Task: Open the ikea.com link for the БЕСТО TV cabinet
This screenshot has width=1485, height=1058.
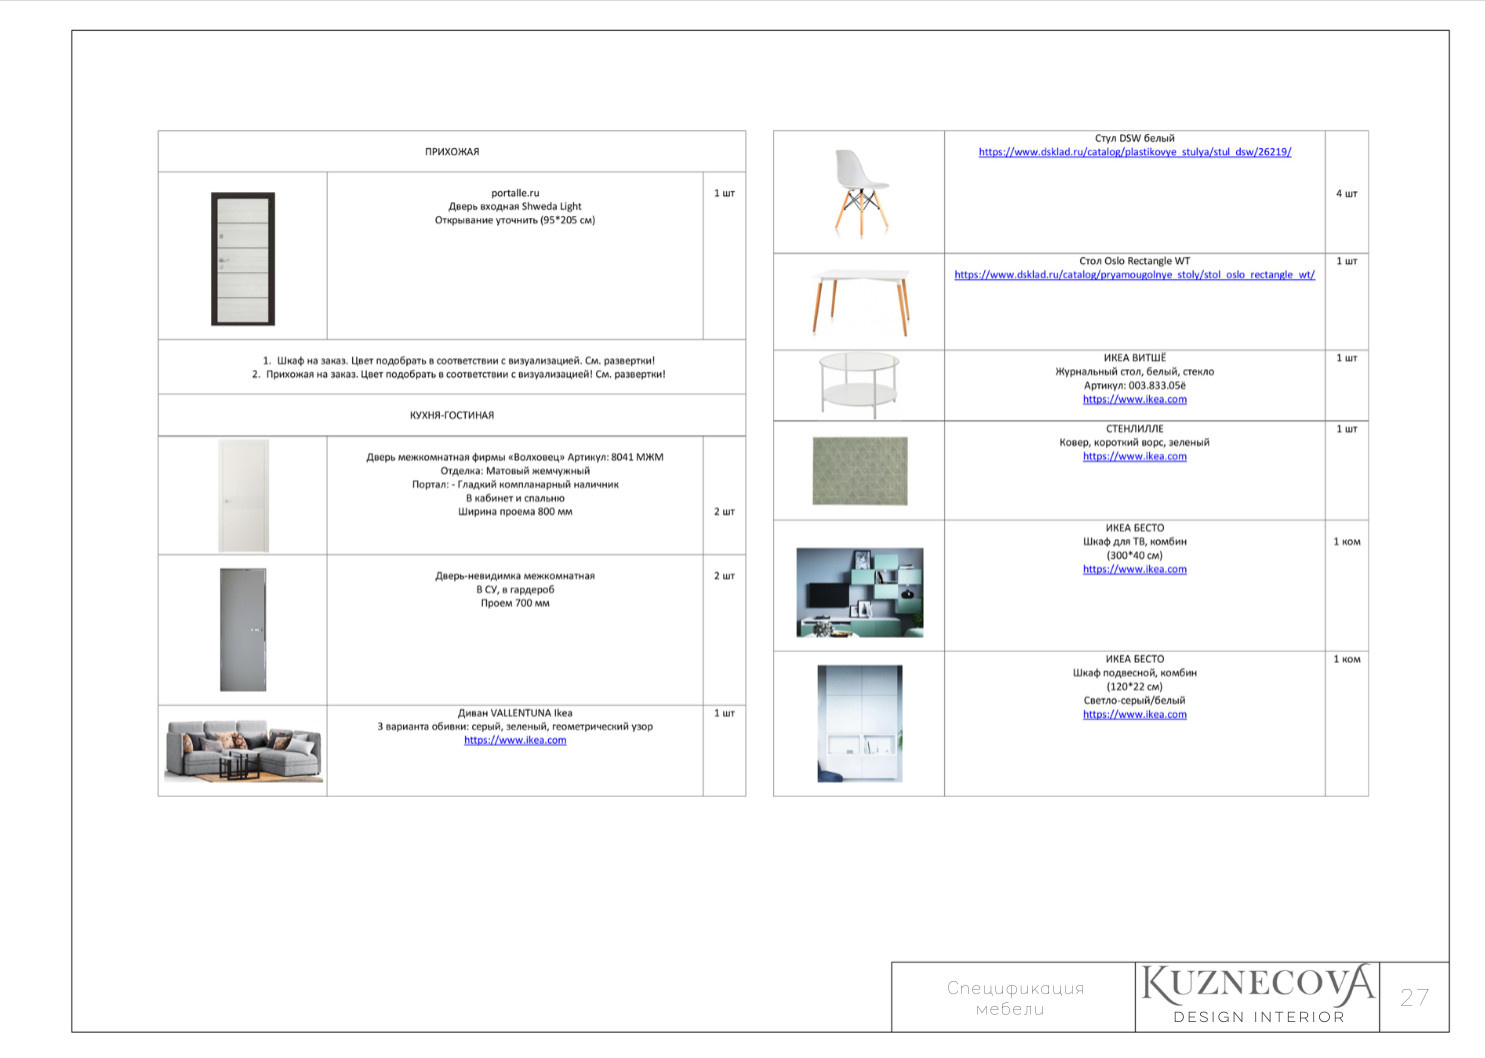Action: tap(1135, 569)
